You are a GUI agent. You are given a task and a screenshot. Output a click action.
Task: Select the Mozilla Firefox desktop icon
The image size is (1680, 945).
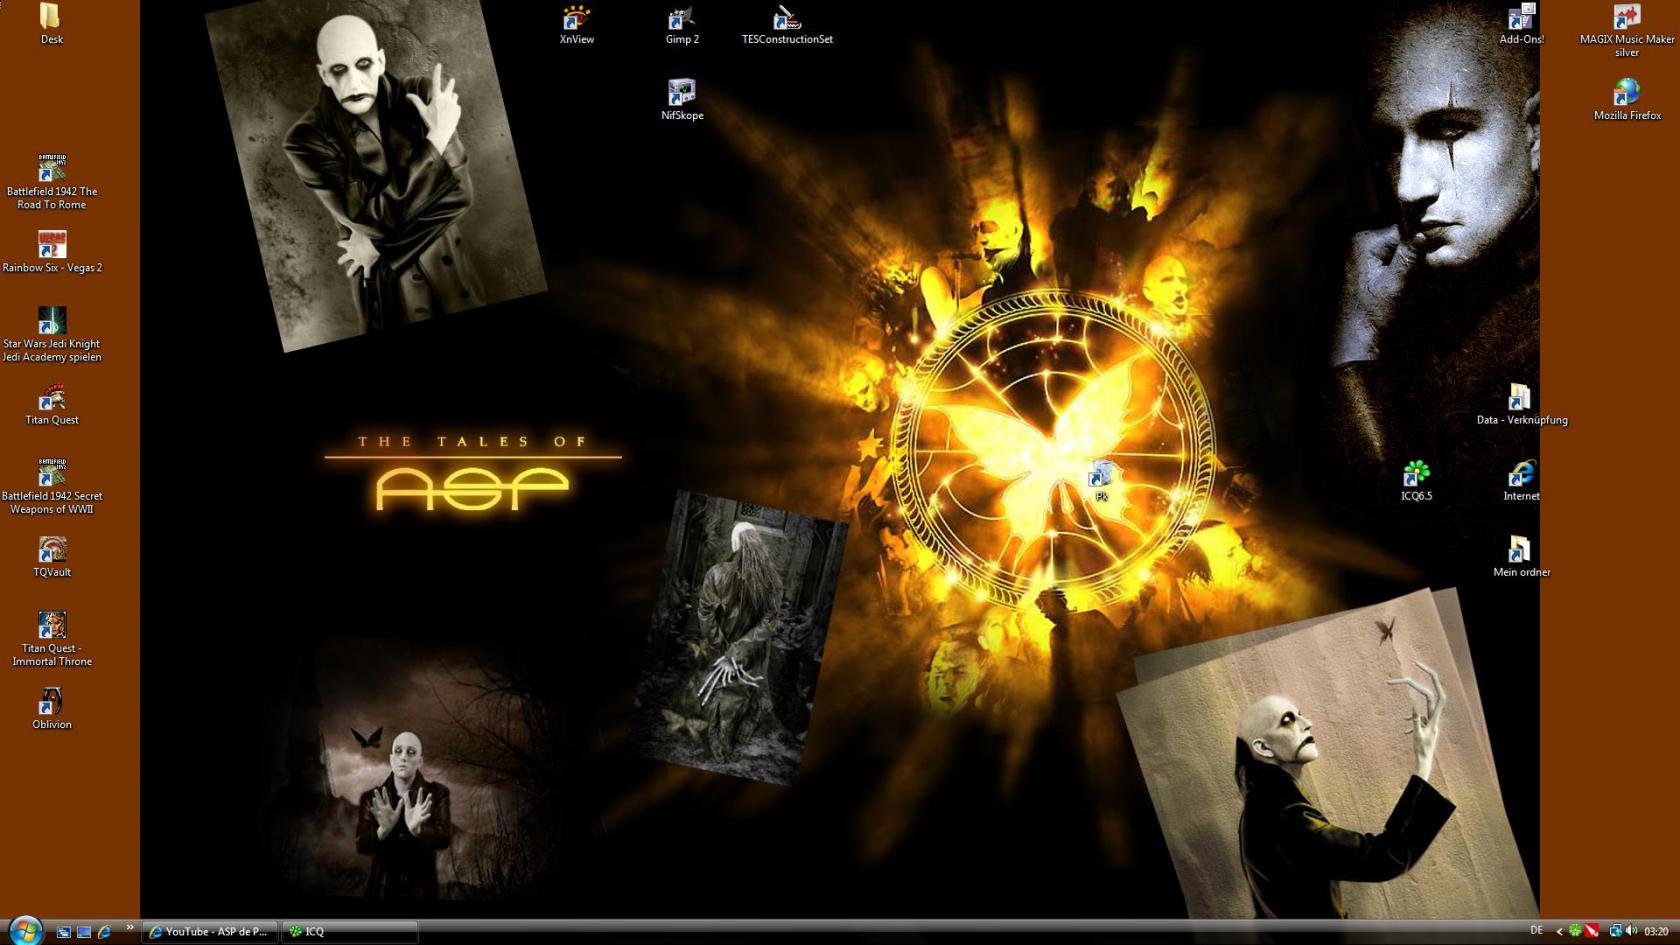pos(1626,98)
